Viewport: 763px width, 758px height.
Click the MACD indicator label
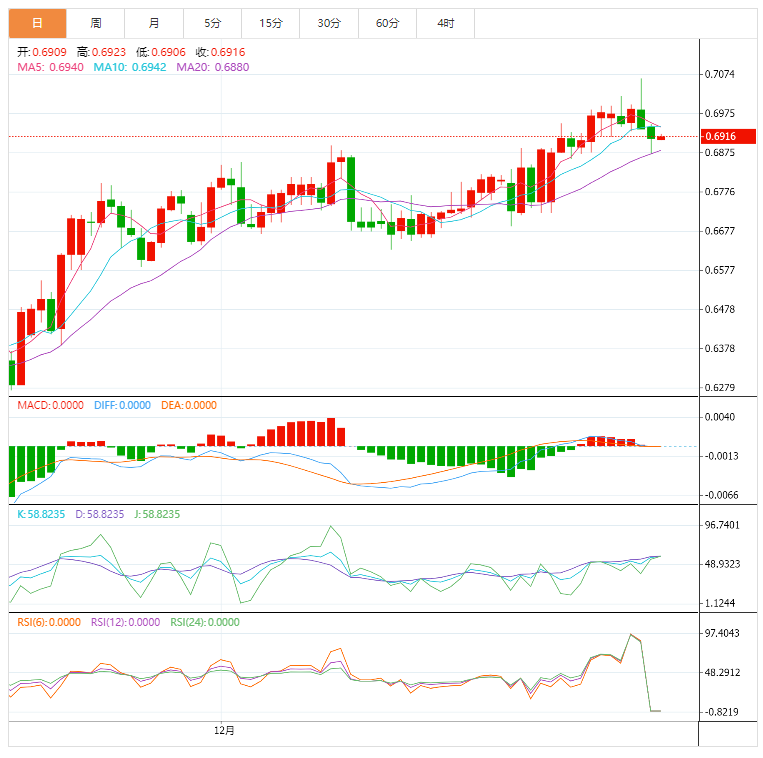tap(51, 405)
